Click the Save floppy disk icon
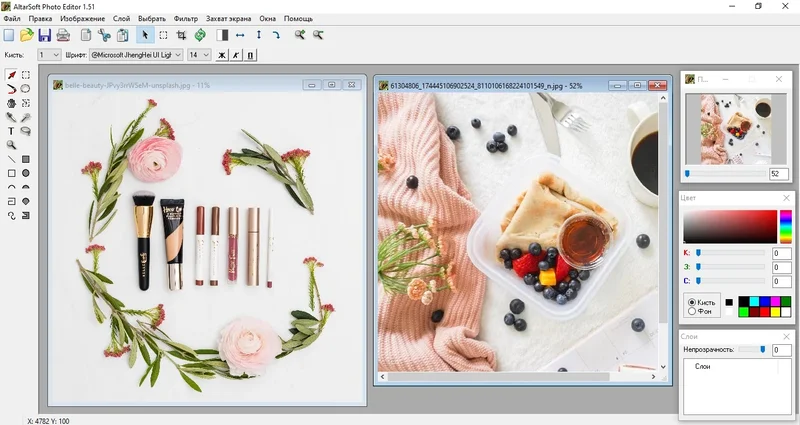The image size is (800, 425). pos(44,35)
